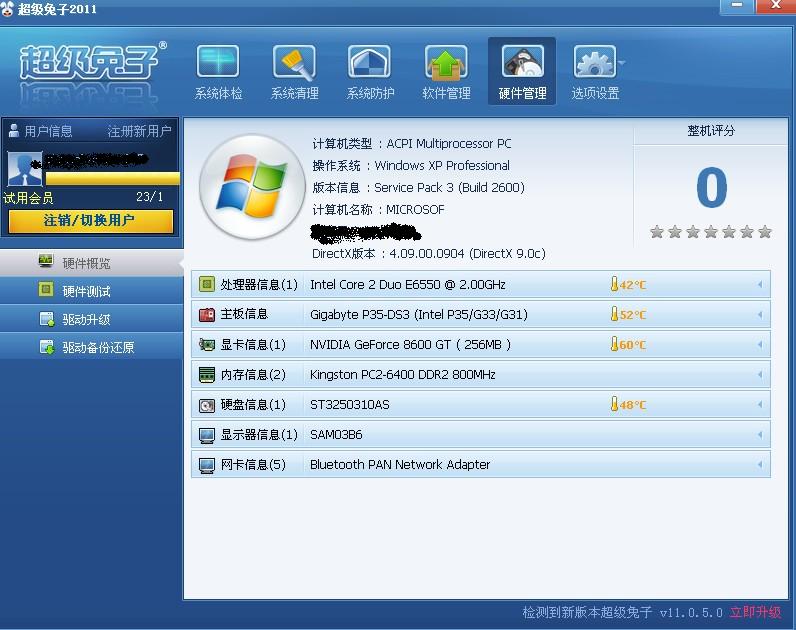Click the 硬件概览 sidebar icon

point(46,260)
